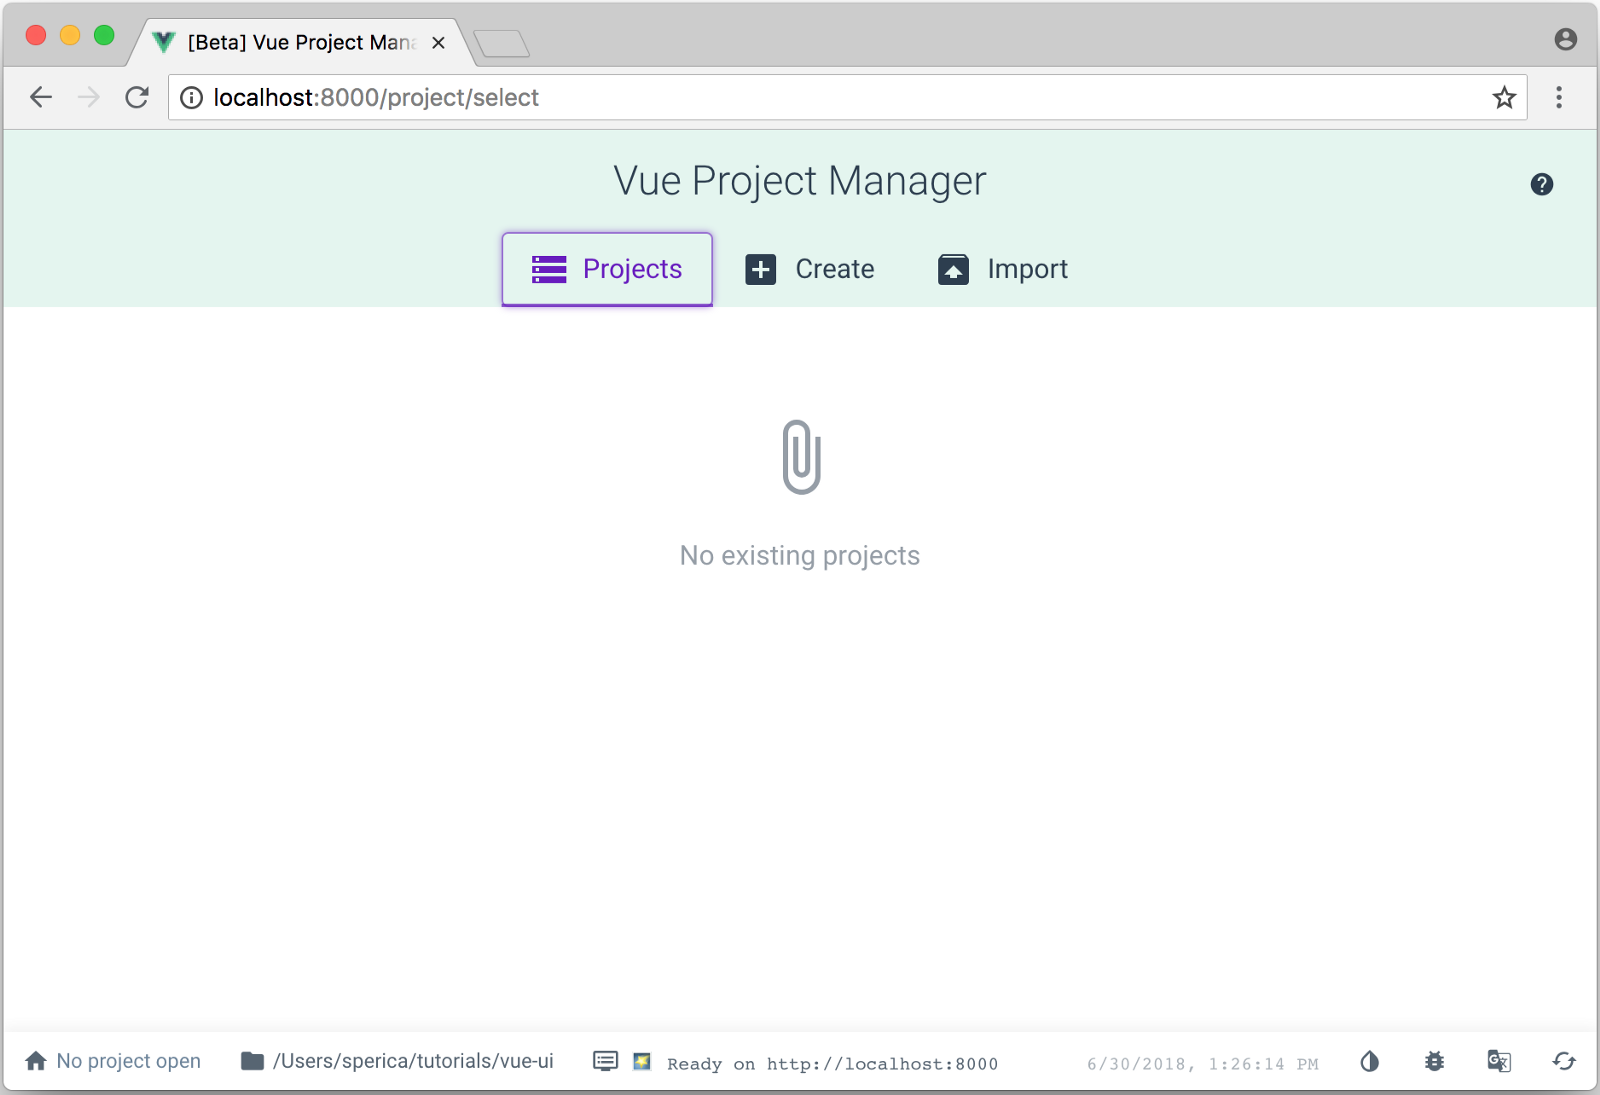Click the import box icon

pyautogui.click(x=954, y=269)
